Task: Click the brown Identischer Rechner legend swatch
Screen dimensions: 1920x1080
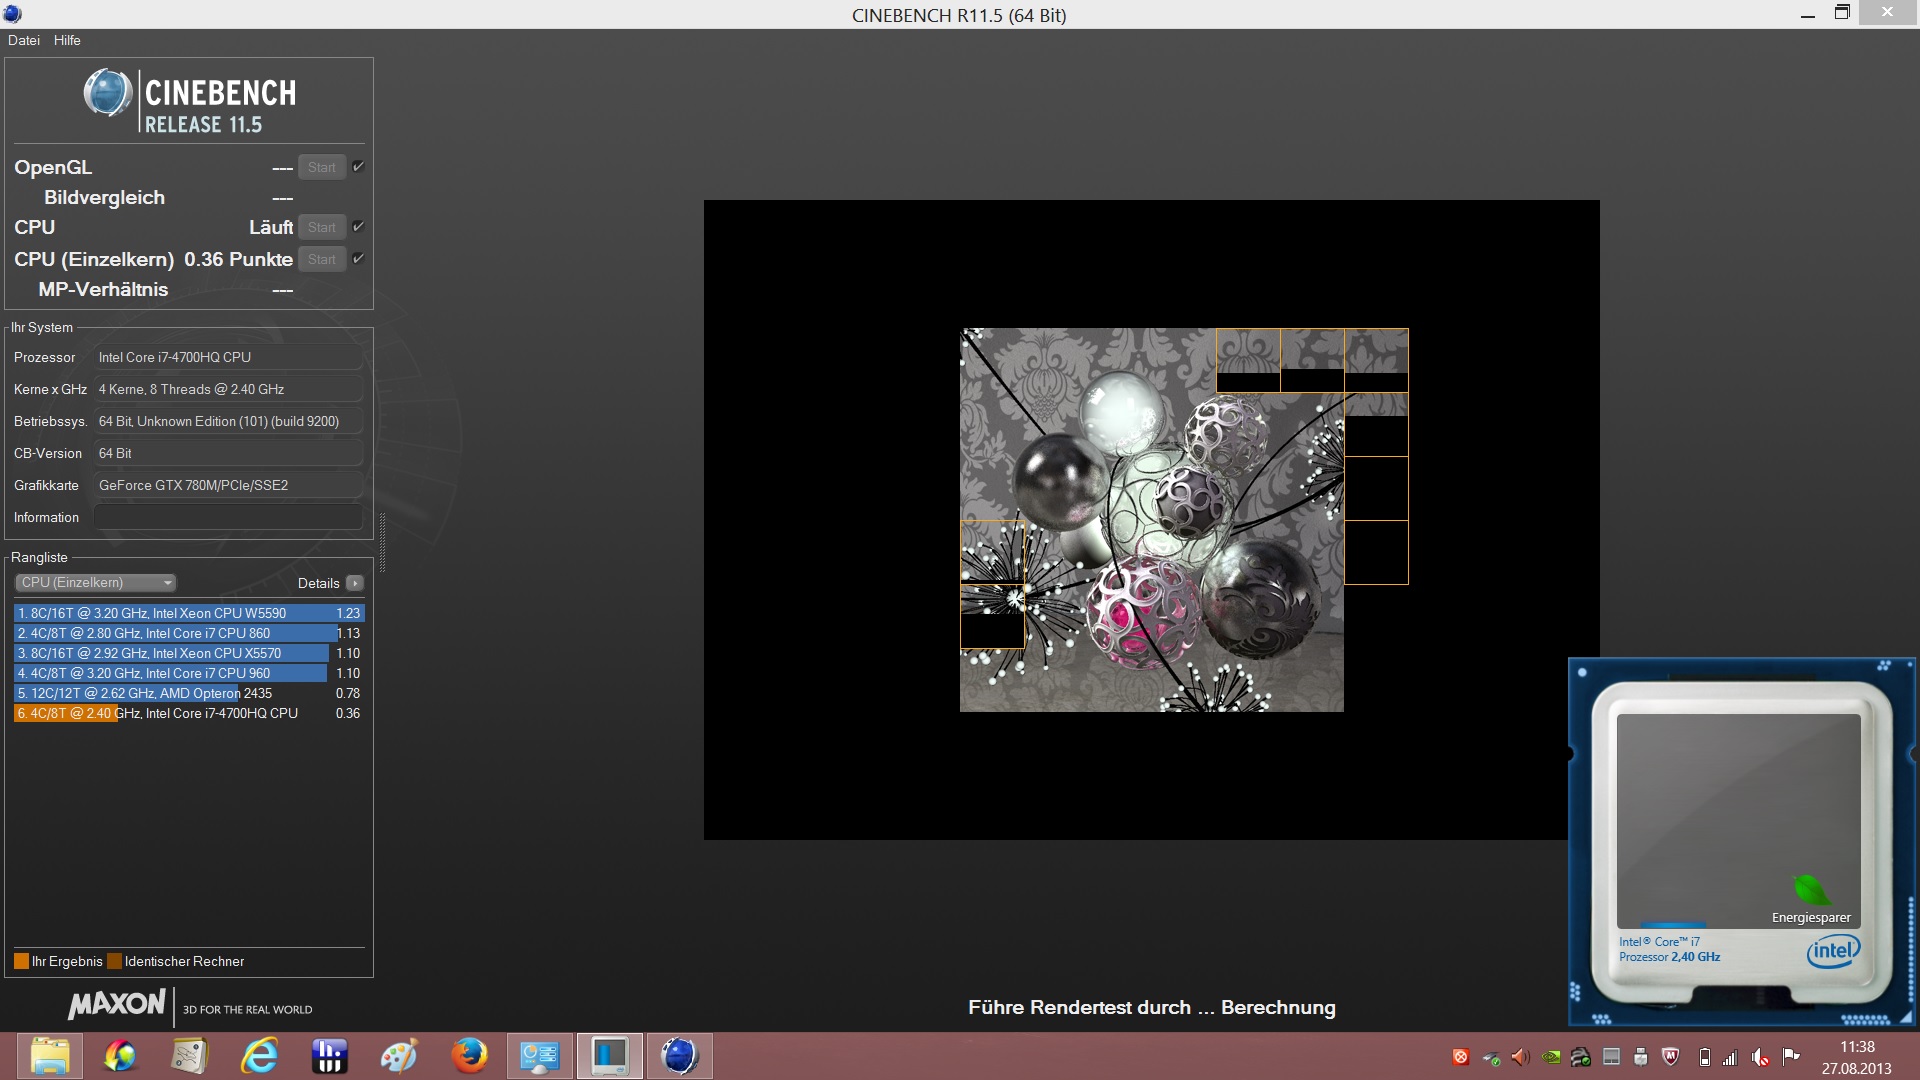Action: (x=114, y=961)
